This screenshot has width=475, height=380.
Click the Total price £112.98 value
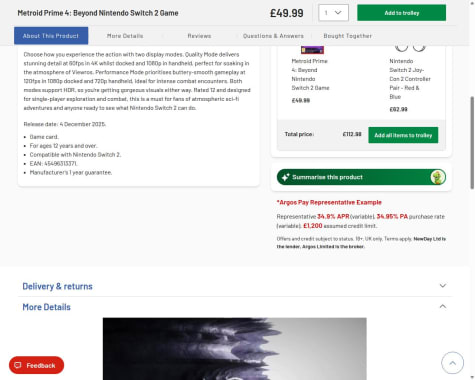pos(352,134)
